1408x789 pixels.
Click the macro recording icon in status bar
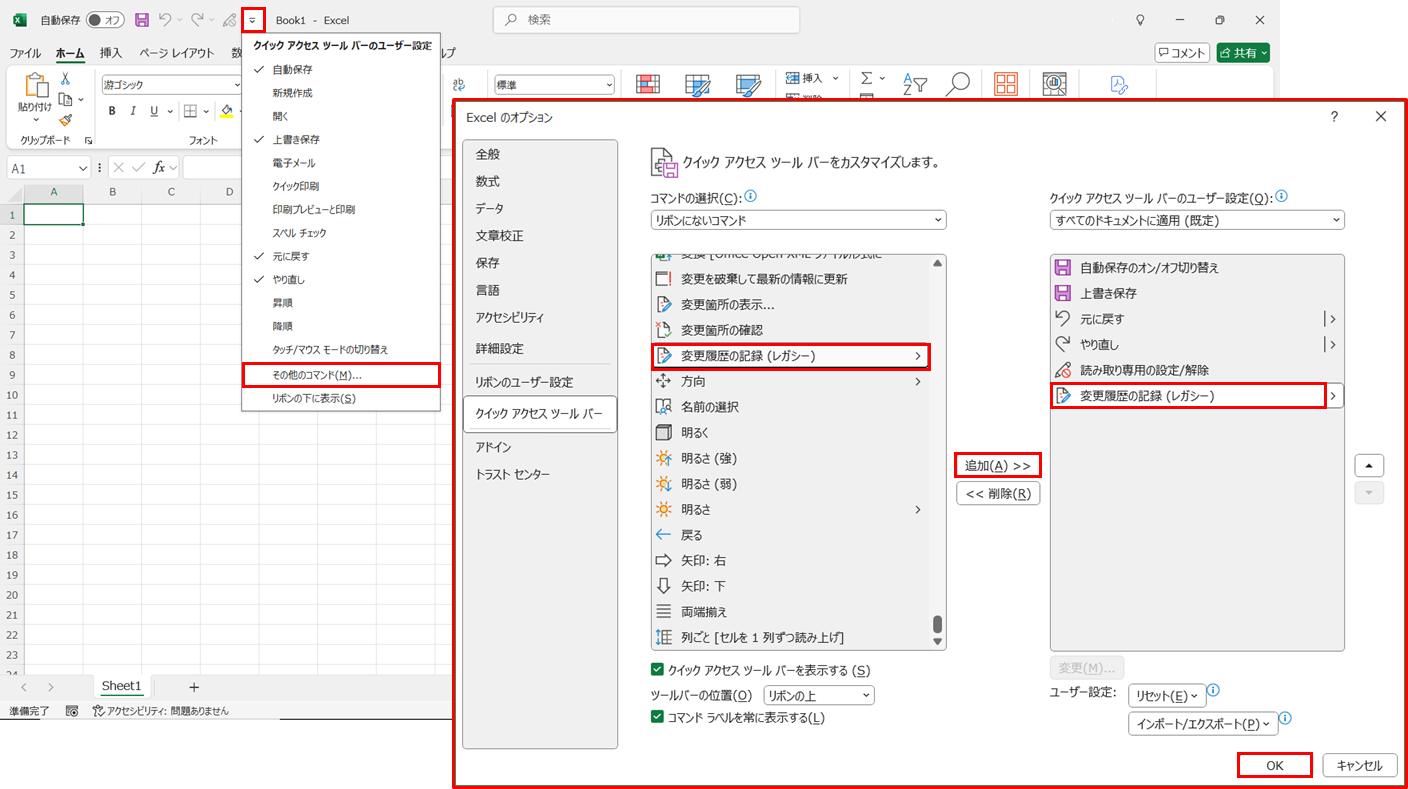[x=71, y=711]
